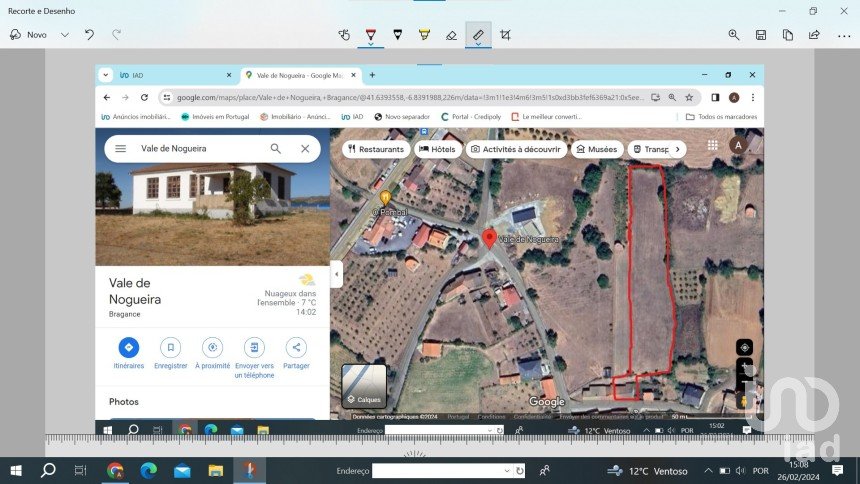Open the Todos os marcadores bookmarks folder
Image resolution: width=860 pixels, height=484 pixels.
coord(721,117)
